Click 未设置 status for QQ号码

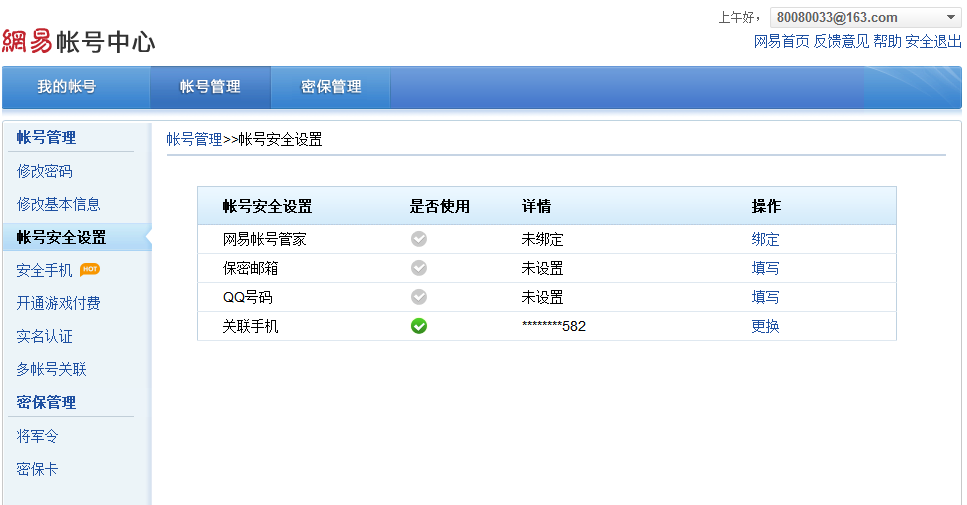pyautogui.click(x=542, y=297)
